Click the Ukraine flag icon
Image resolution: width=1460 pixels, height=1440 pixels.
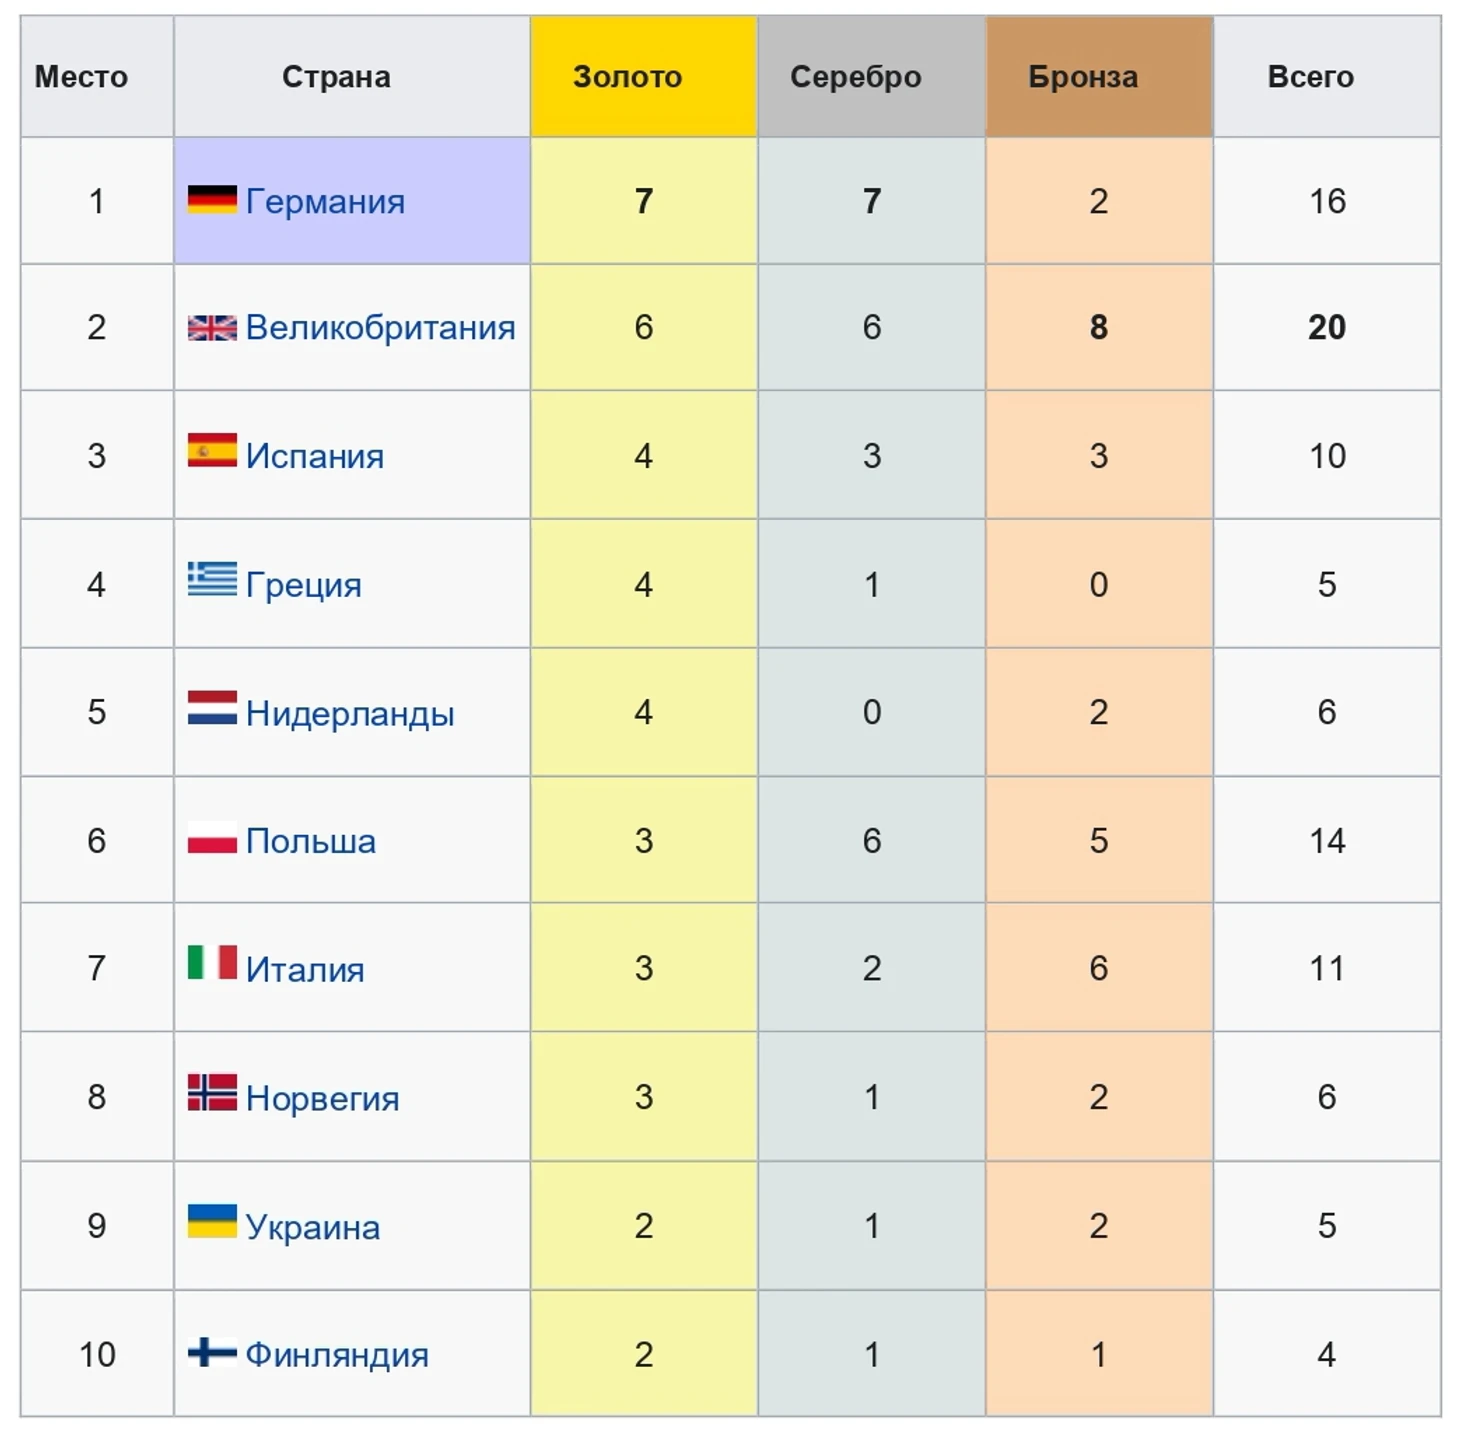tap(212, 1221)
